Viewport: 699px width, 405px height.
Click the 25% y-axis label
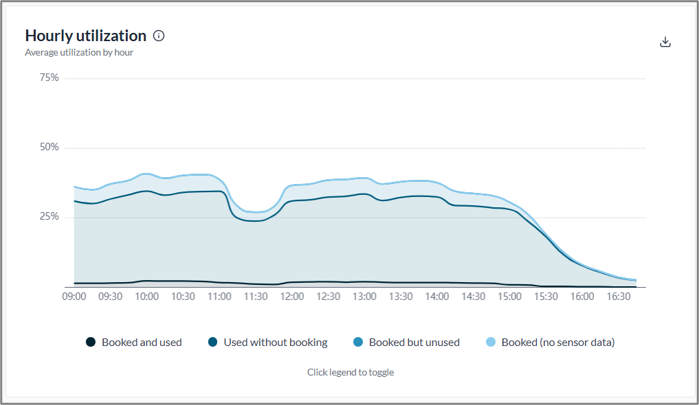(49, 217)
